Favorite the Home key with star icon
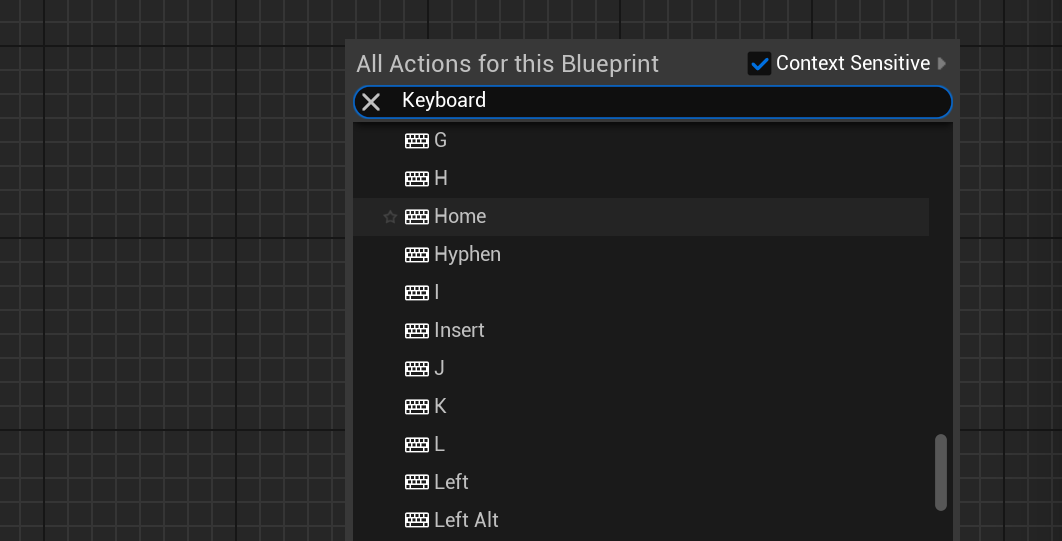1062x541 pixels. [x=390, y=217]
